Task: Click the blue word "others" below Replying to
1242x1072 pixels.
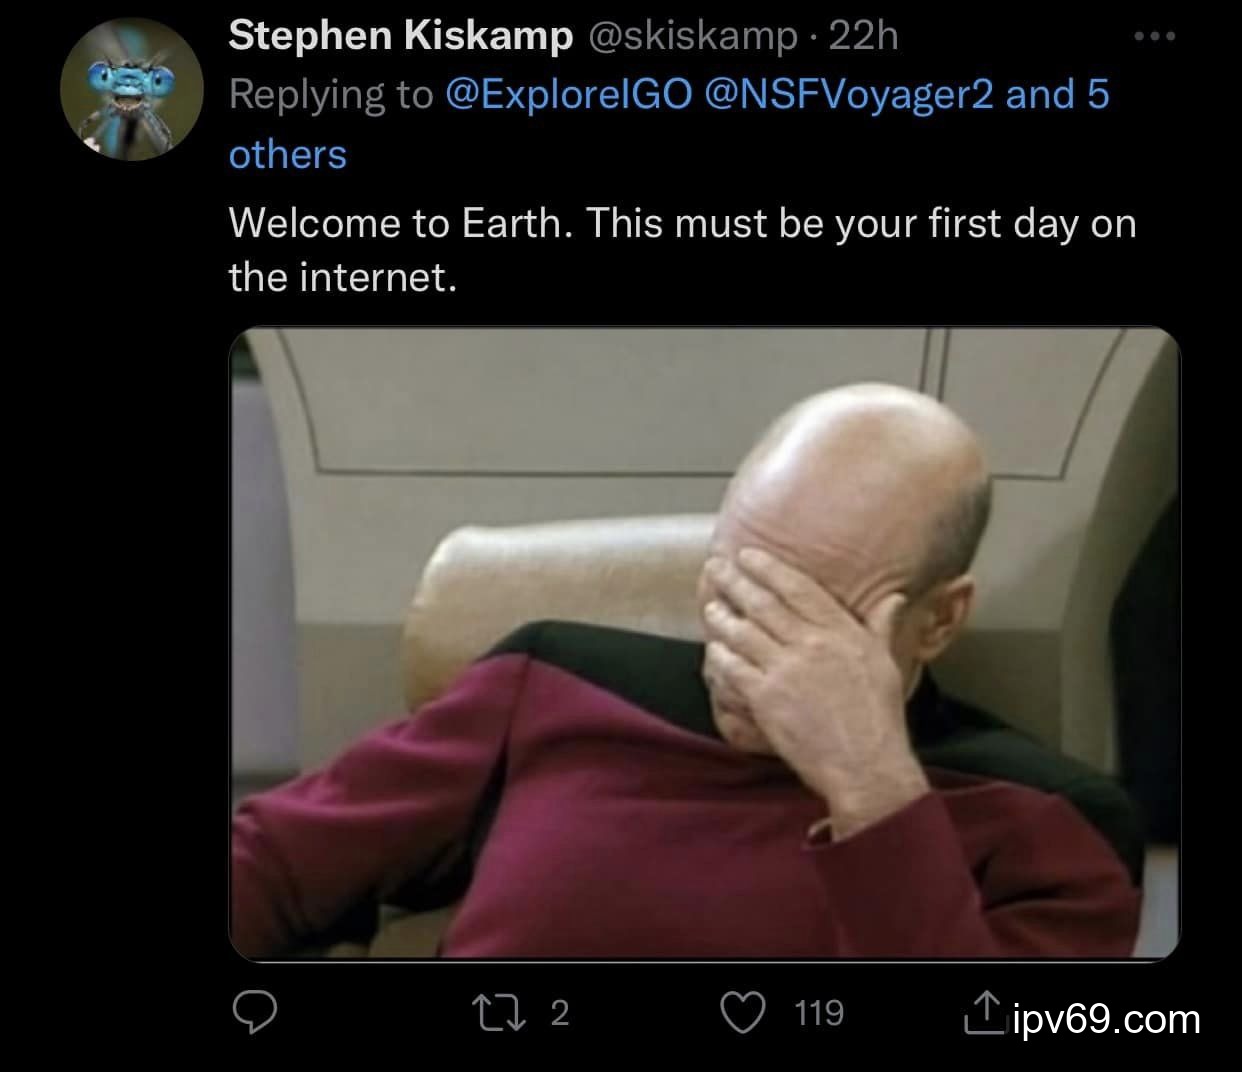Action: 288,155
